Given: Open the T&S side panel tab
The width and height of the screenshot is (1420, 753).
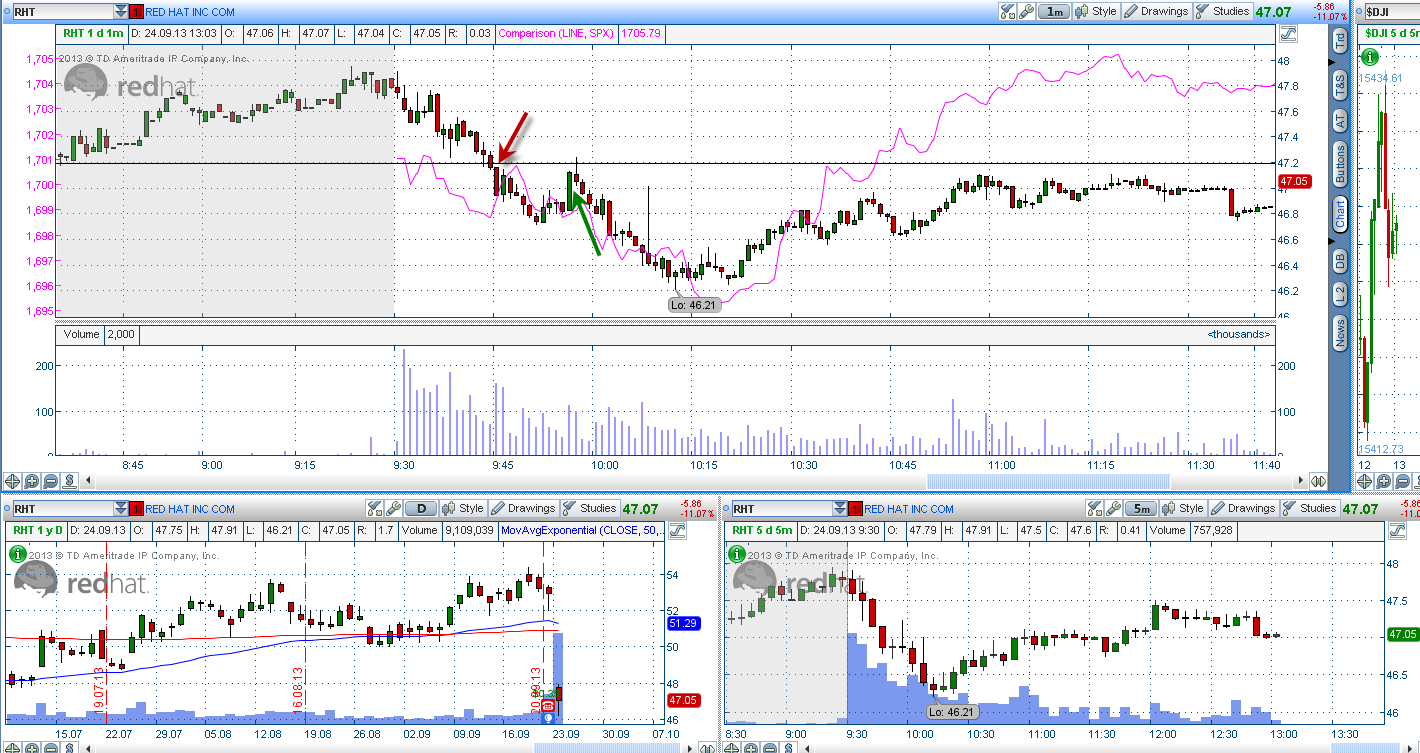Looking at the screenshot, I should pos(1340,85).
